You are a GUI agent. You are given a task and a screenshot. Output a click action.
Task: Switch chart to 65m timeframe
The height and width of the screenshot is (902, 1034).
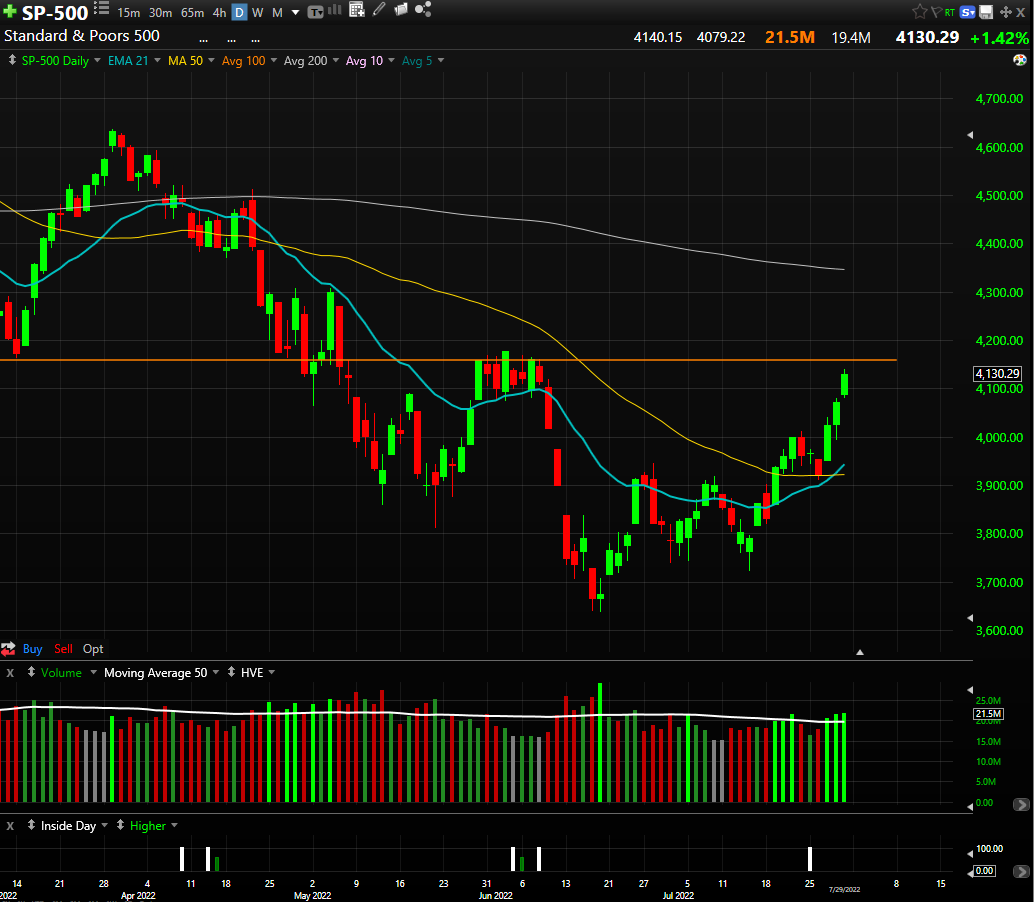(193, 13)
